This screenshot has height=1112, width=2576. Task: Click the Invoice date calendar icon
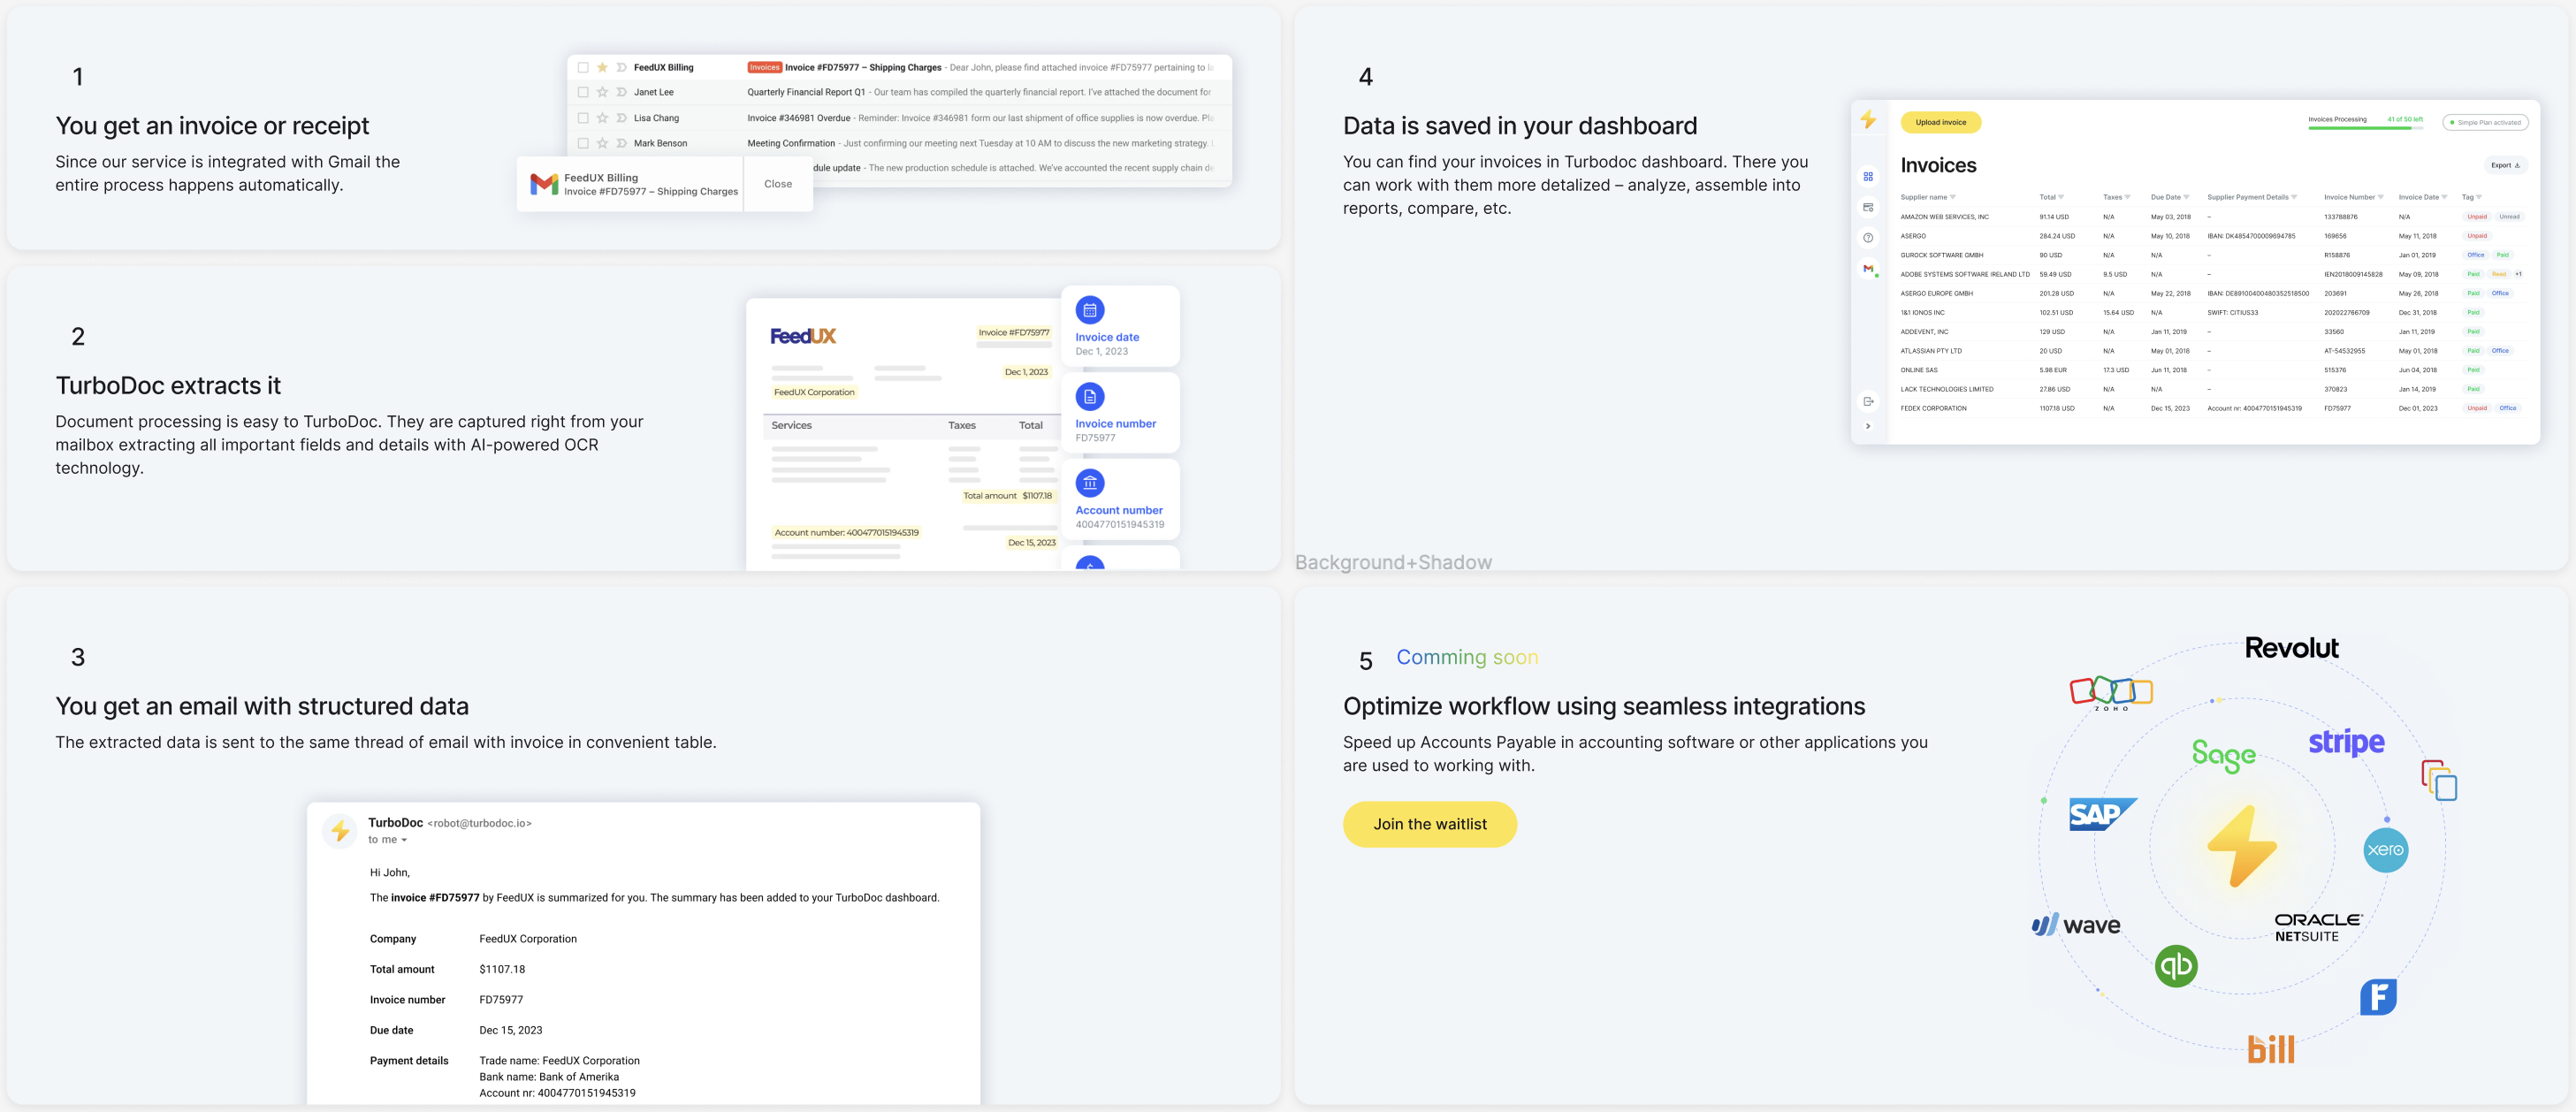[x=1089, y=310]
